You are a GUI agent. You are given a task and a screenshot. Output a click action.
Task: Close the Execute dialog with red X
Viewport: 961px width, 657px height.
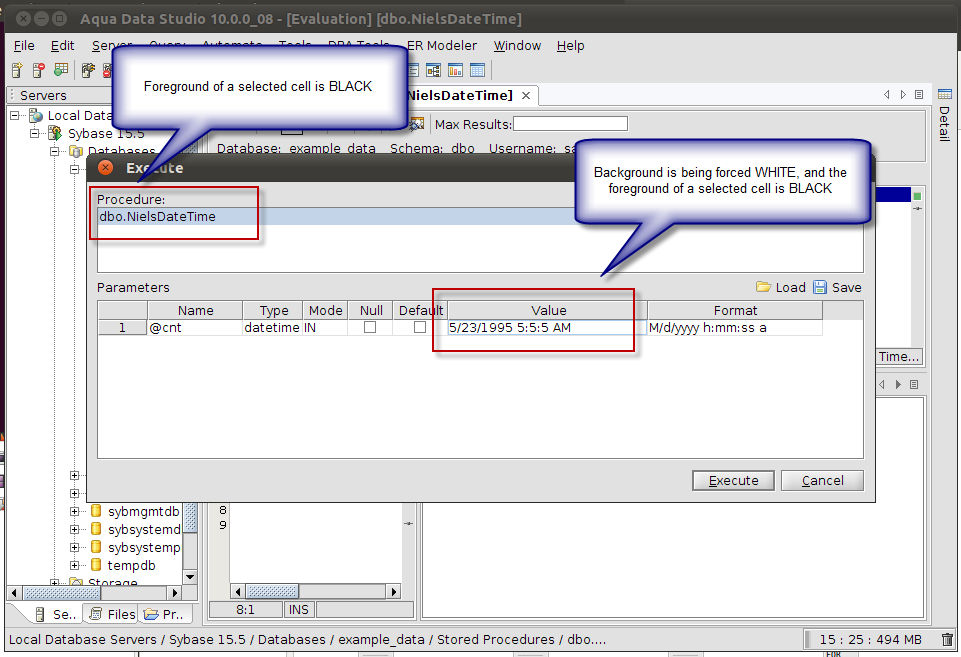105,167
